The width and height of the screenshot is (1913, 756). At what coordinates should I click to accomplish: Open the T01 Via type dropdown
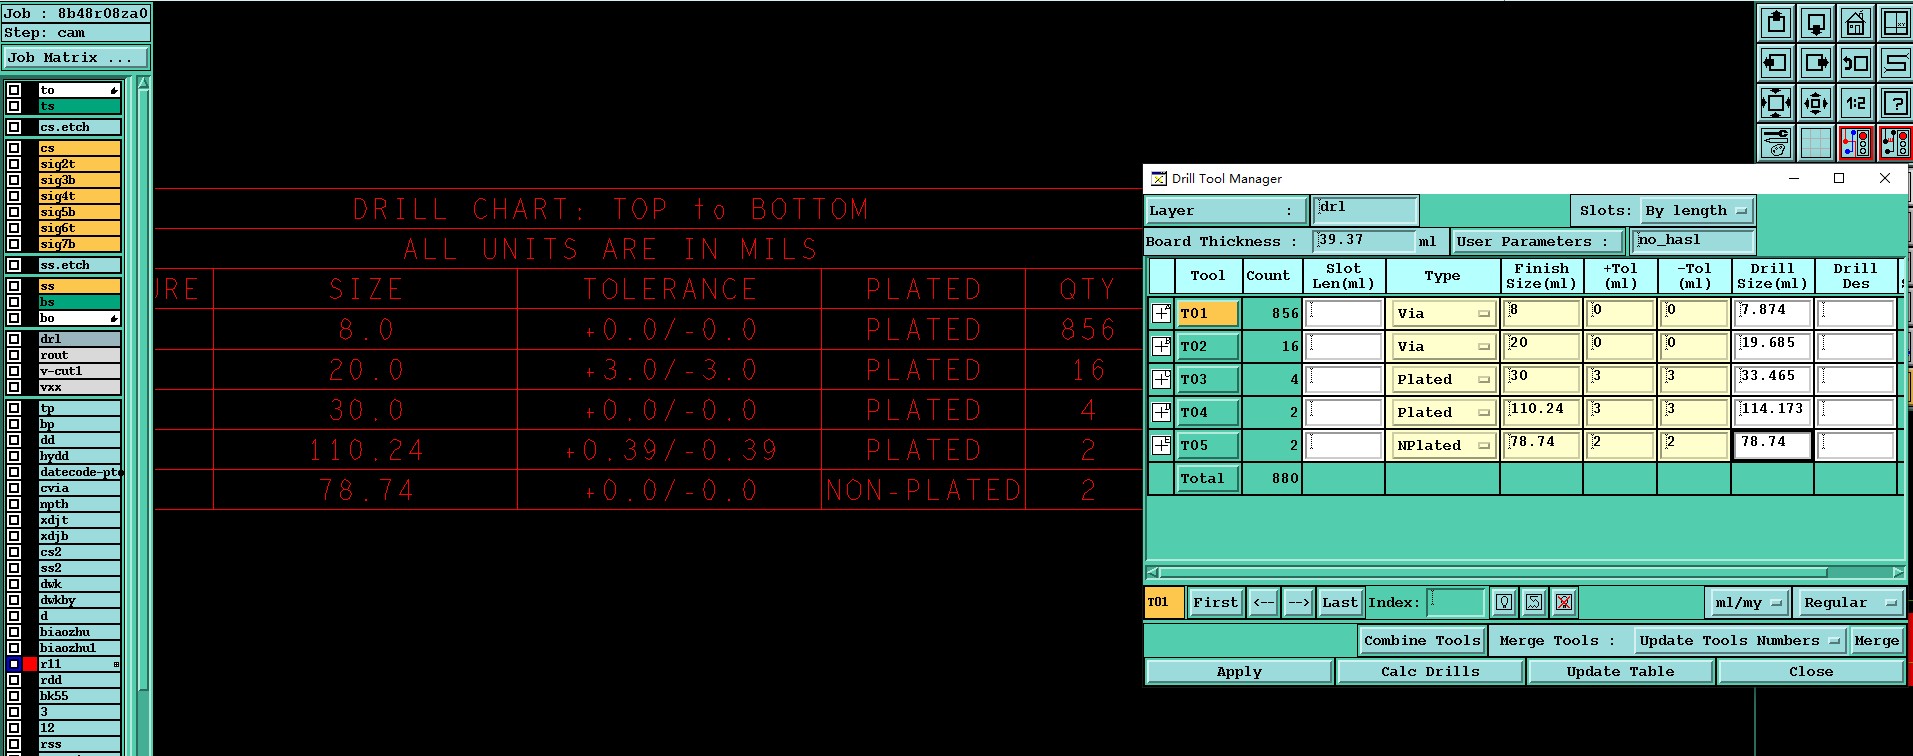(1443, 313)
